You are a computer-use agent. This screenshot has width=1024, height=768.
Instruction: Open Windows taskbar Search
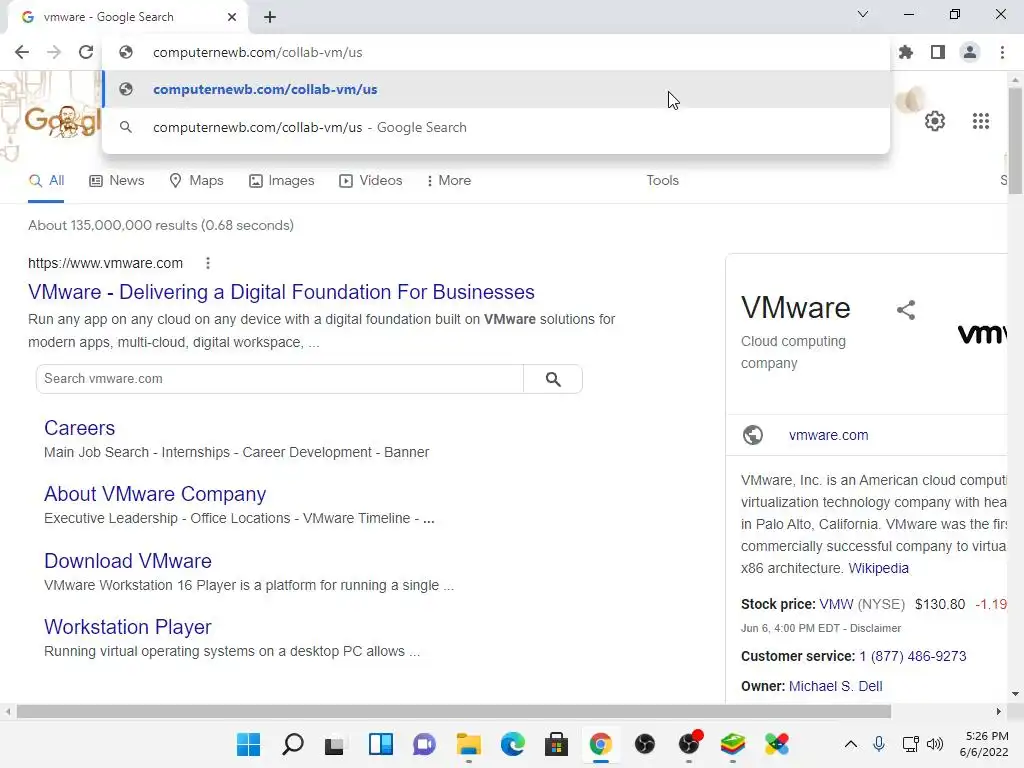coord(293,744)
